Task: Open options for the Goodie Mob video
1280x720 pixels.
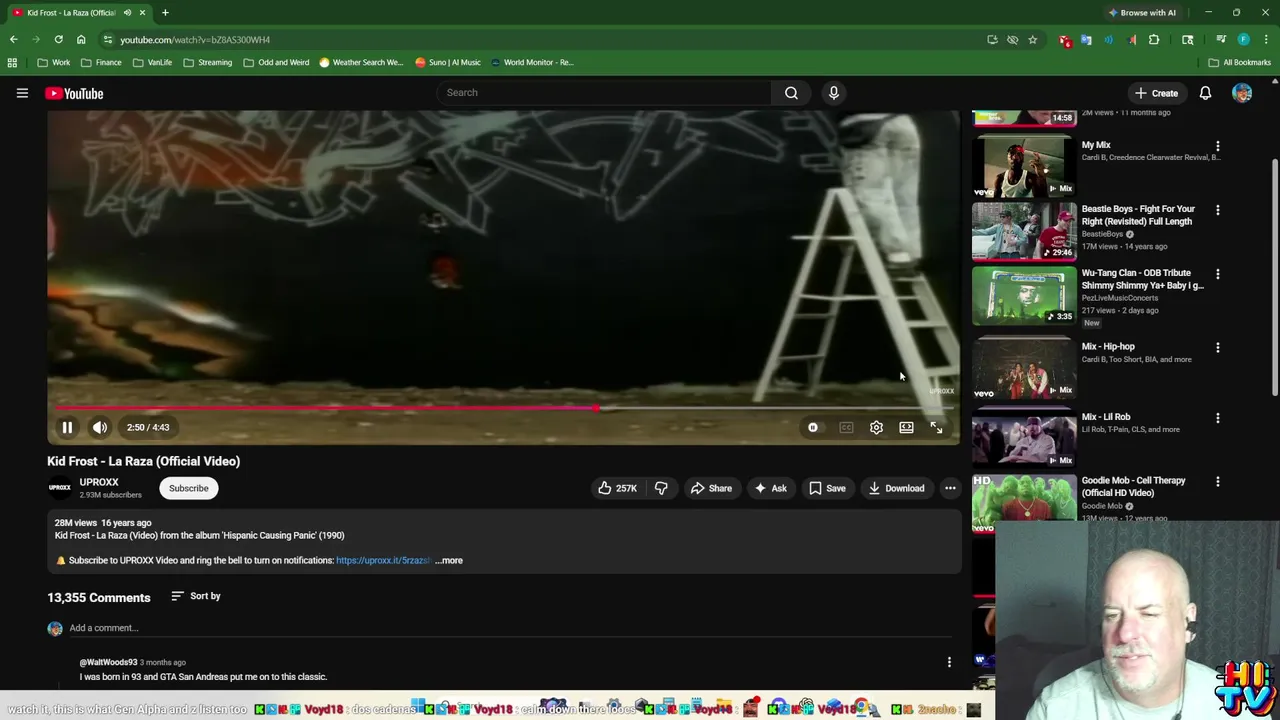Action: pyautogui.click(x=1217, y=481)
